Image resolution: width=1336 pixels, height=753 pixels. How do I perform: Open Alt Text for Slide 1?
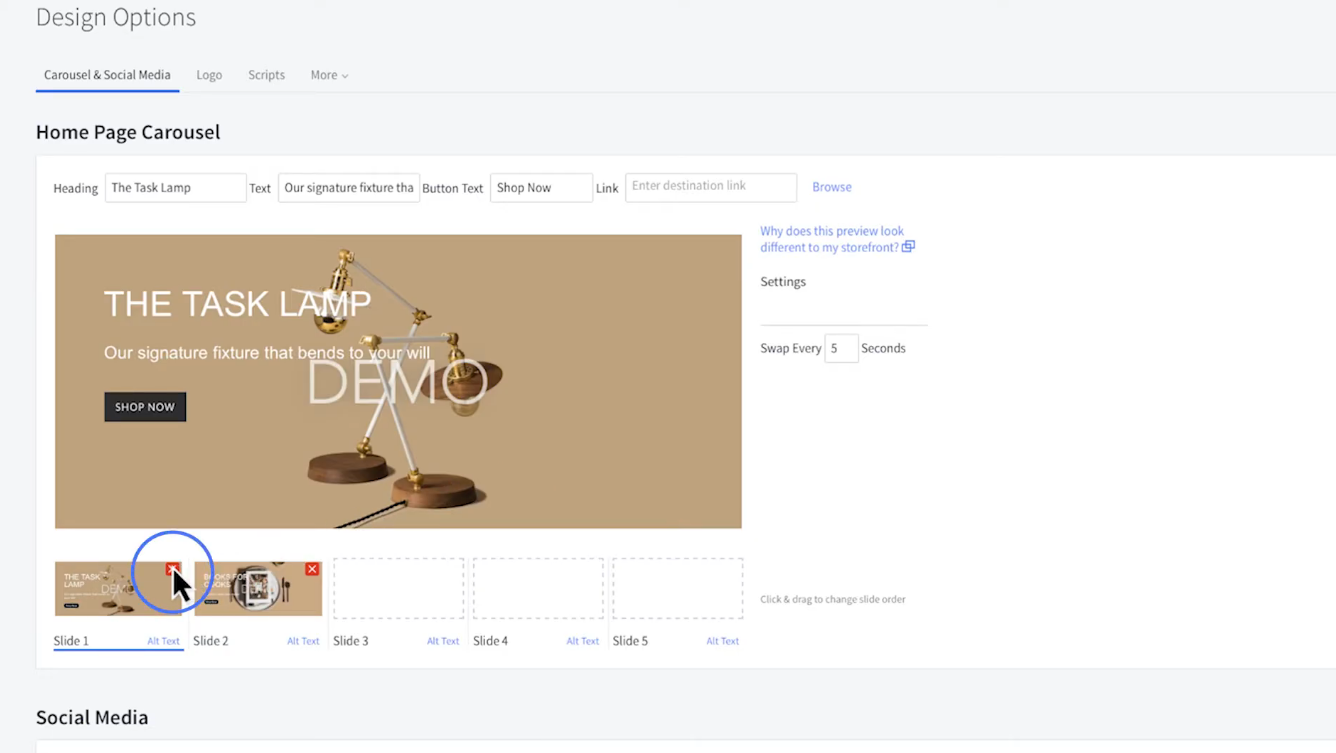163,641
